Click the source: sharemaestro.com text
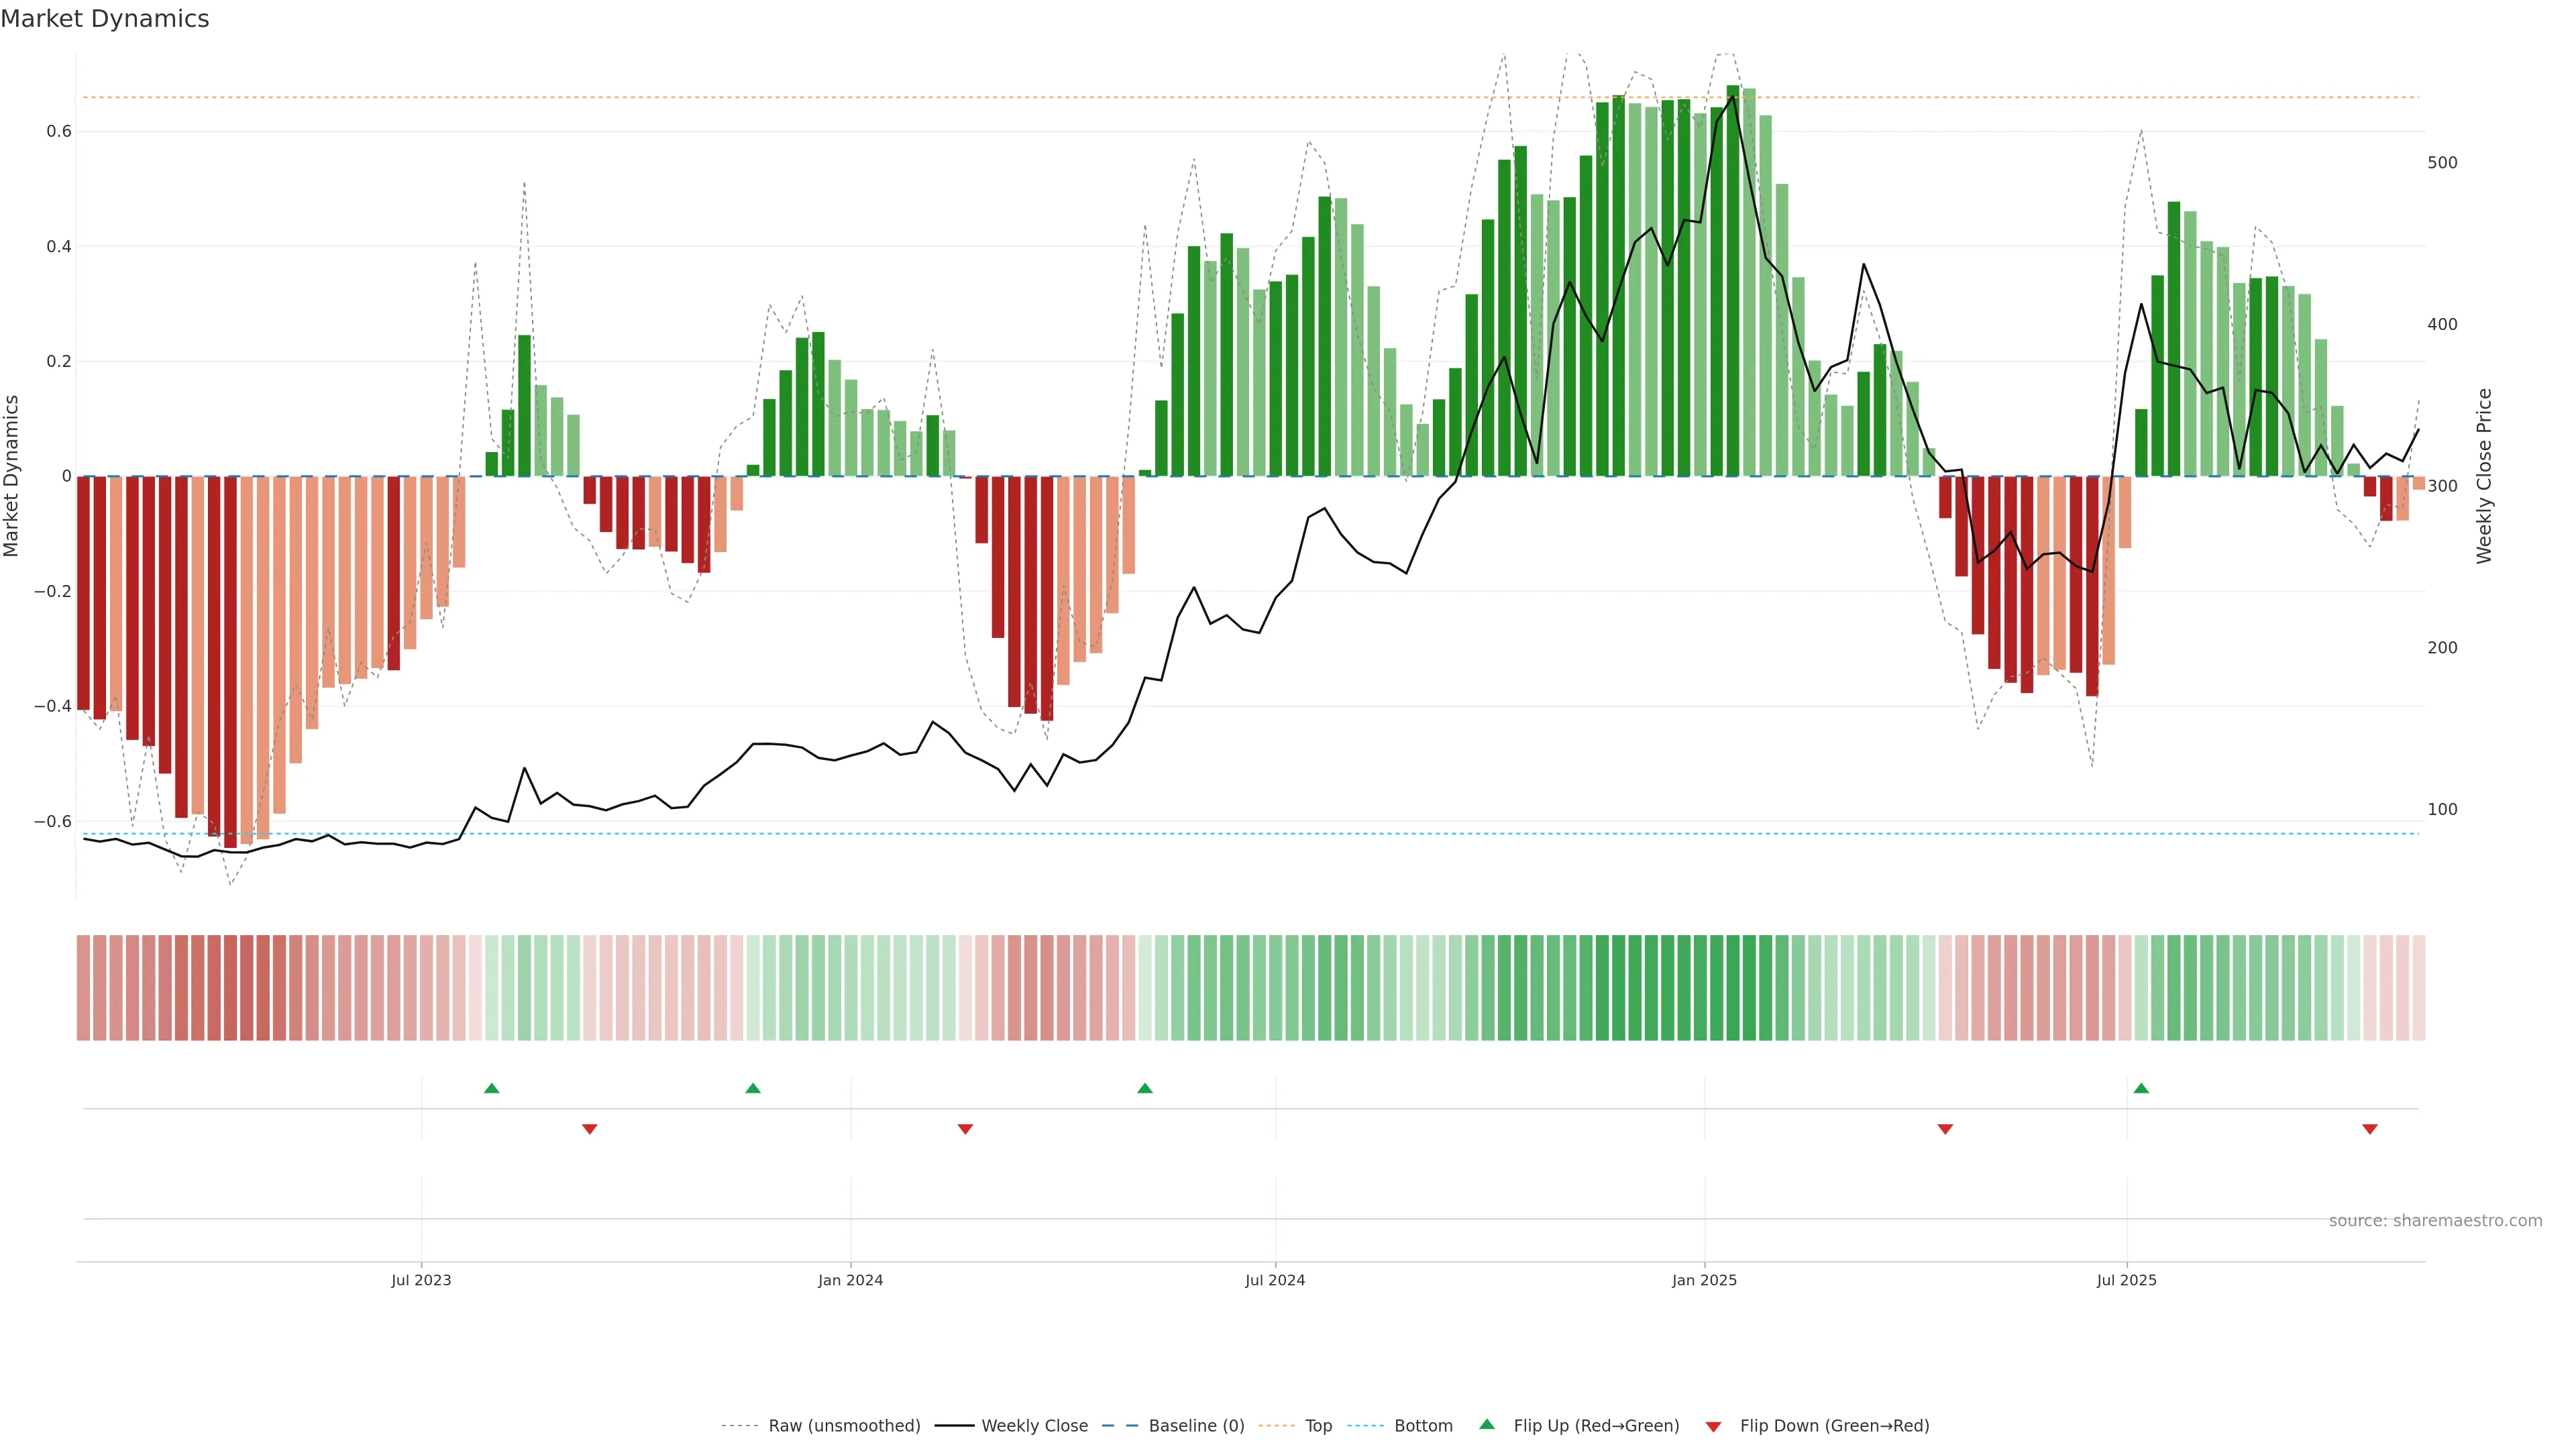This screenshot has width=2576, height=1449. click(2435, 1221)
